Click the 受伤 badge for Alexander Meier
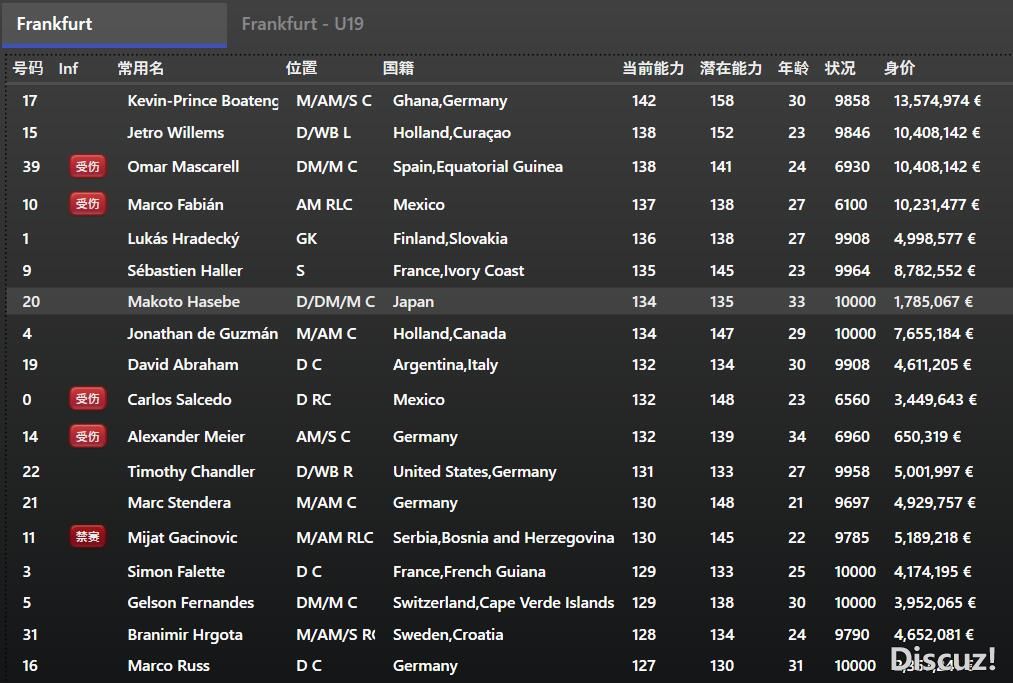Image resolution: width=1013 pixels, height=683 pixels. point(87,436)
